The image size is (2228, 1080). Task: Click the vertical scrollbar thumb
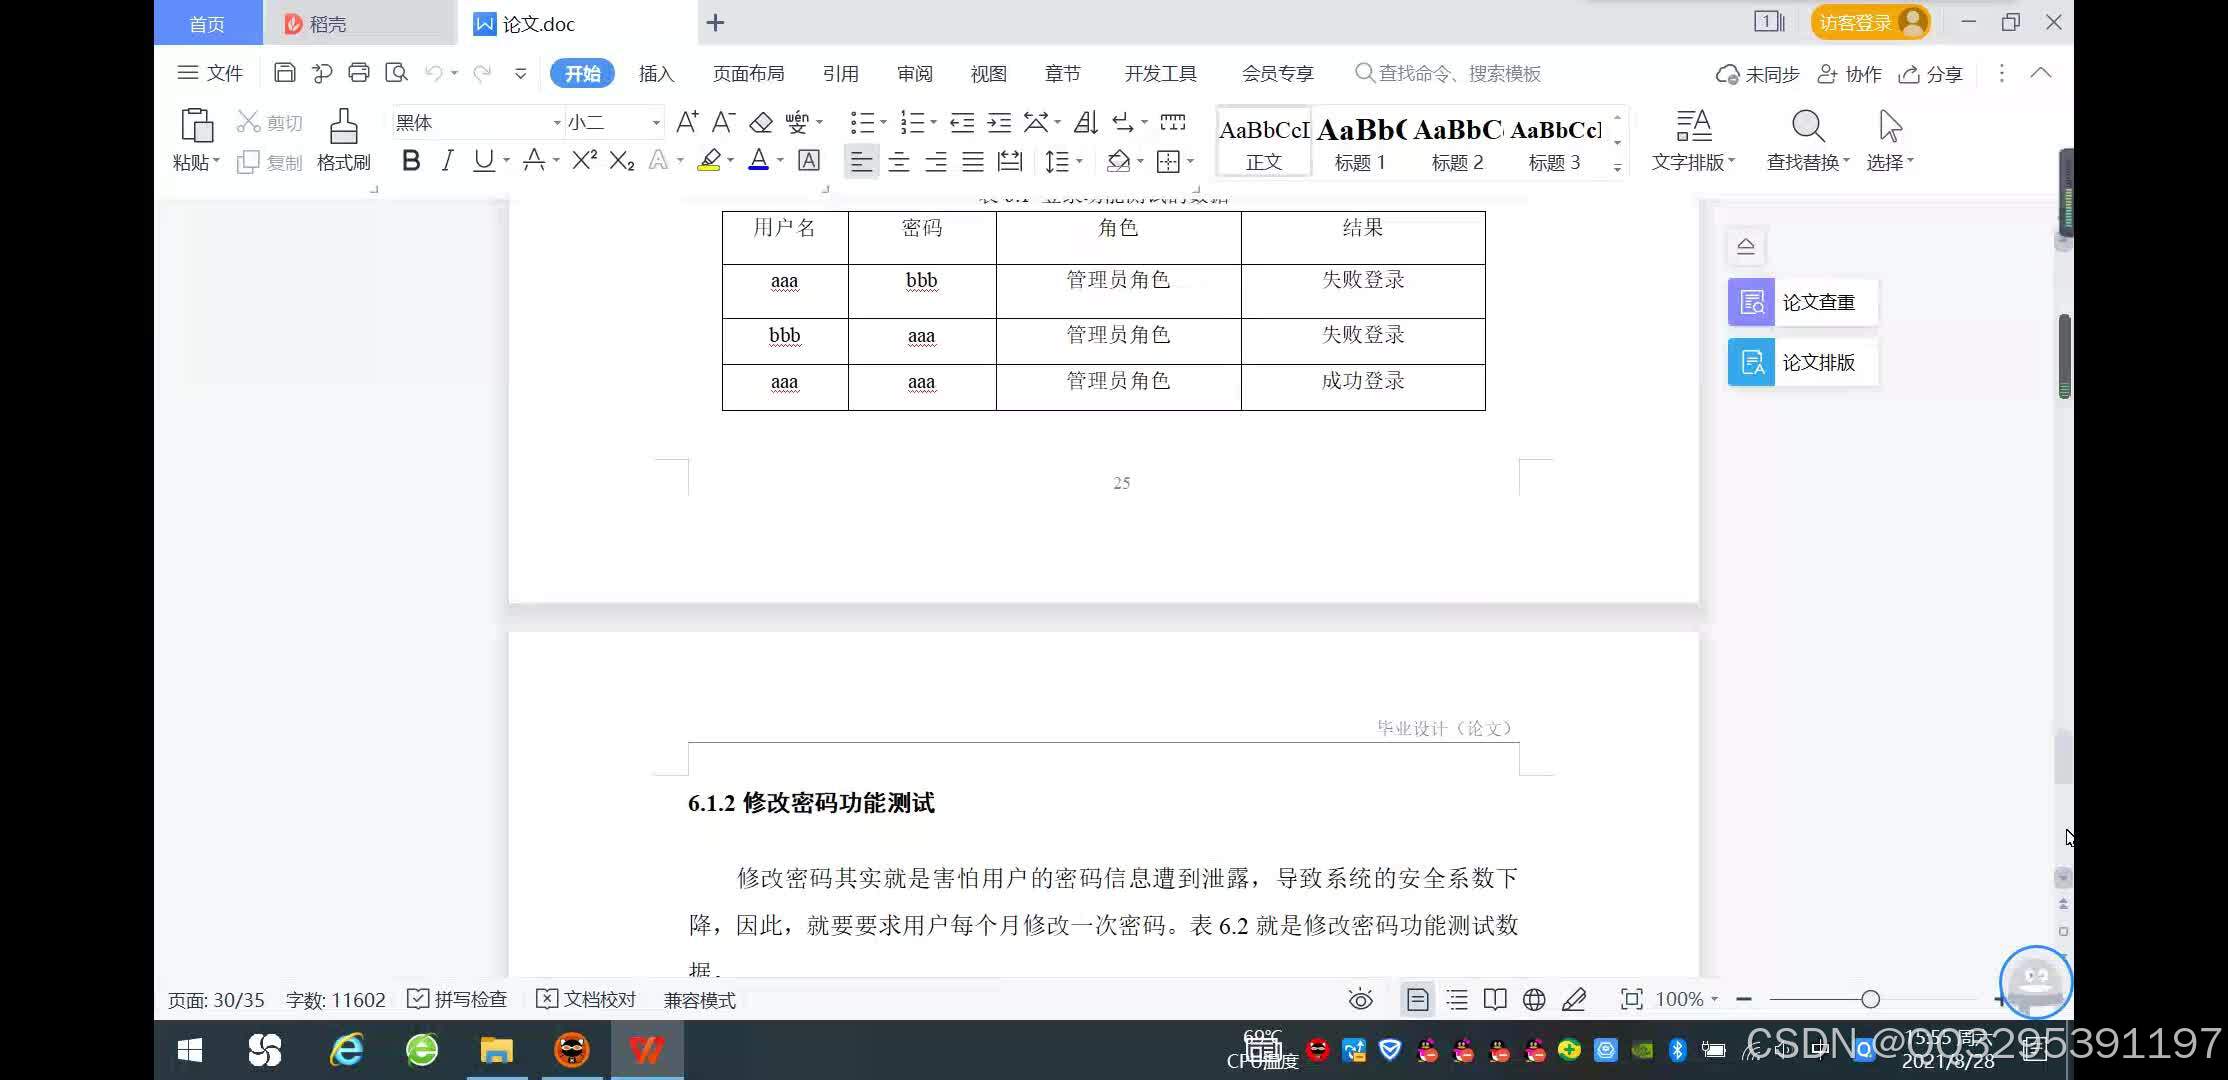pos(2063,356)
